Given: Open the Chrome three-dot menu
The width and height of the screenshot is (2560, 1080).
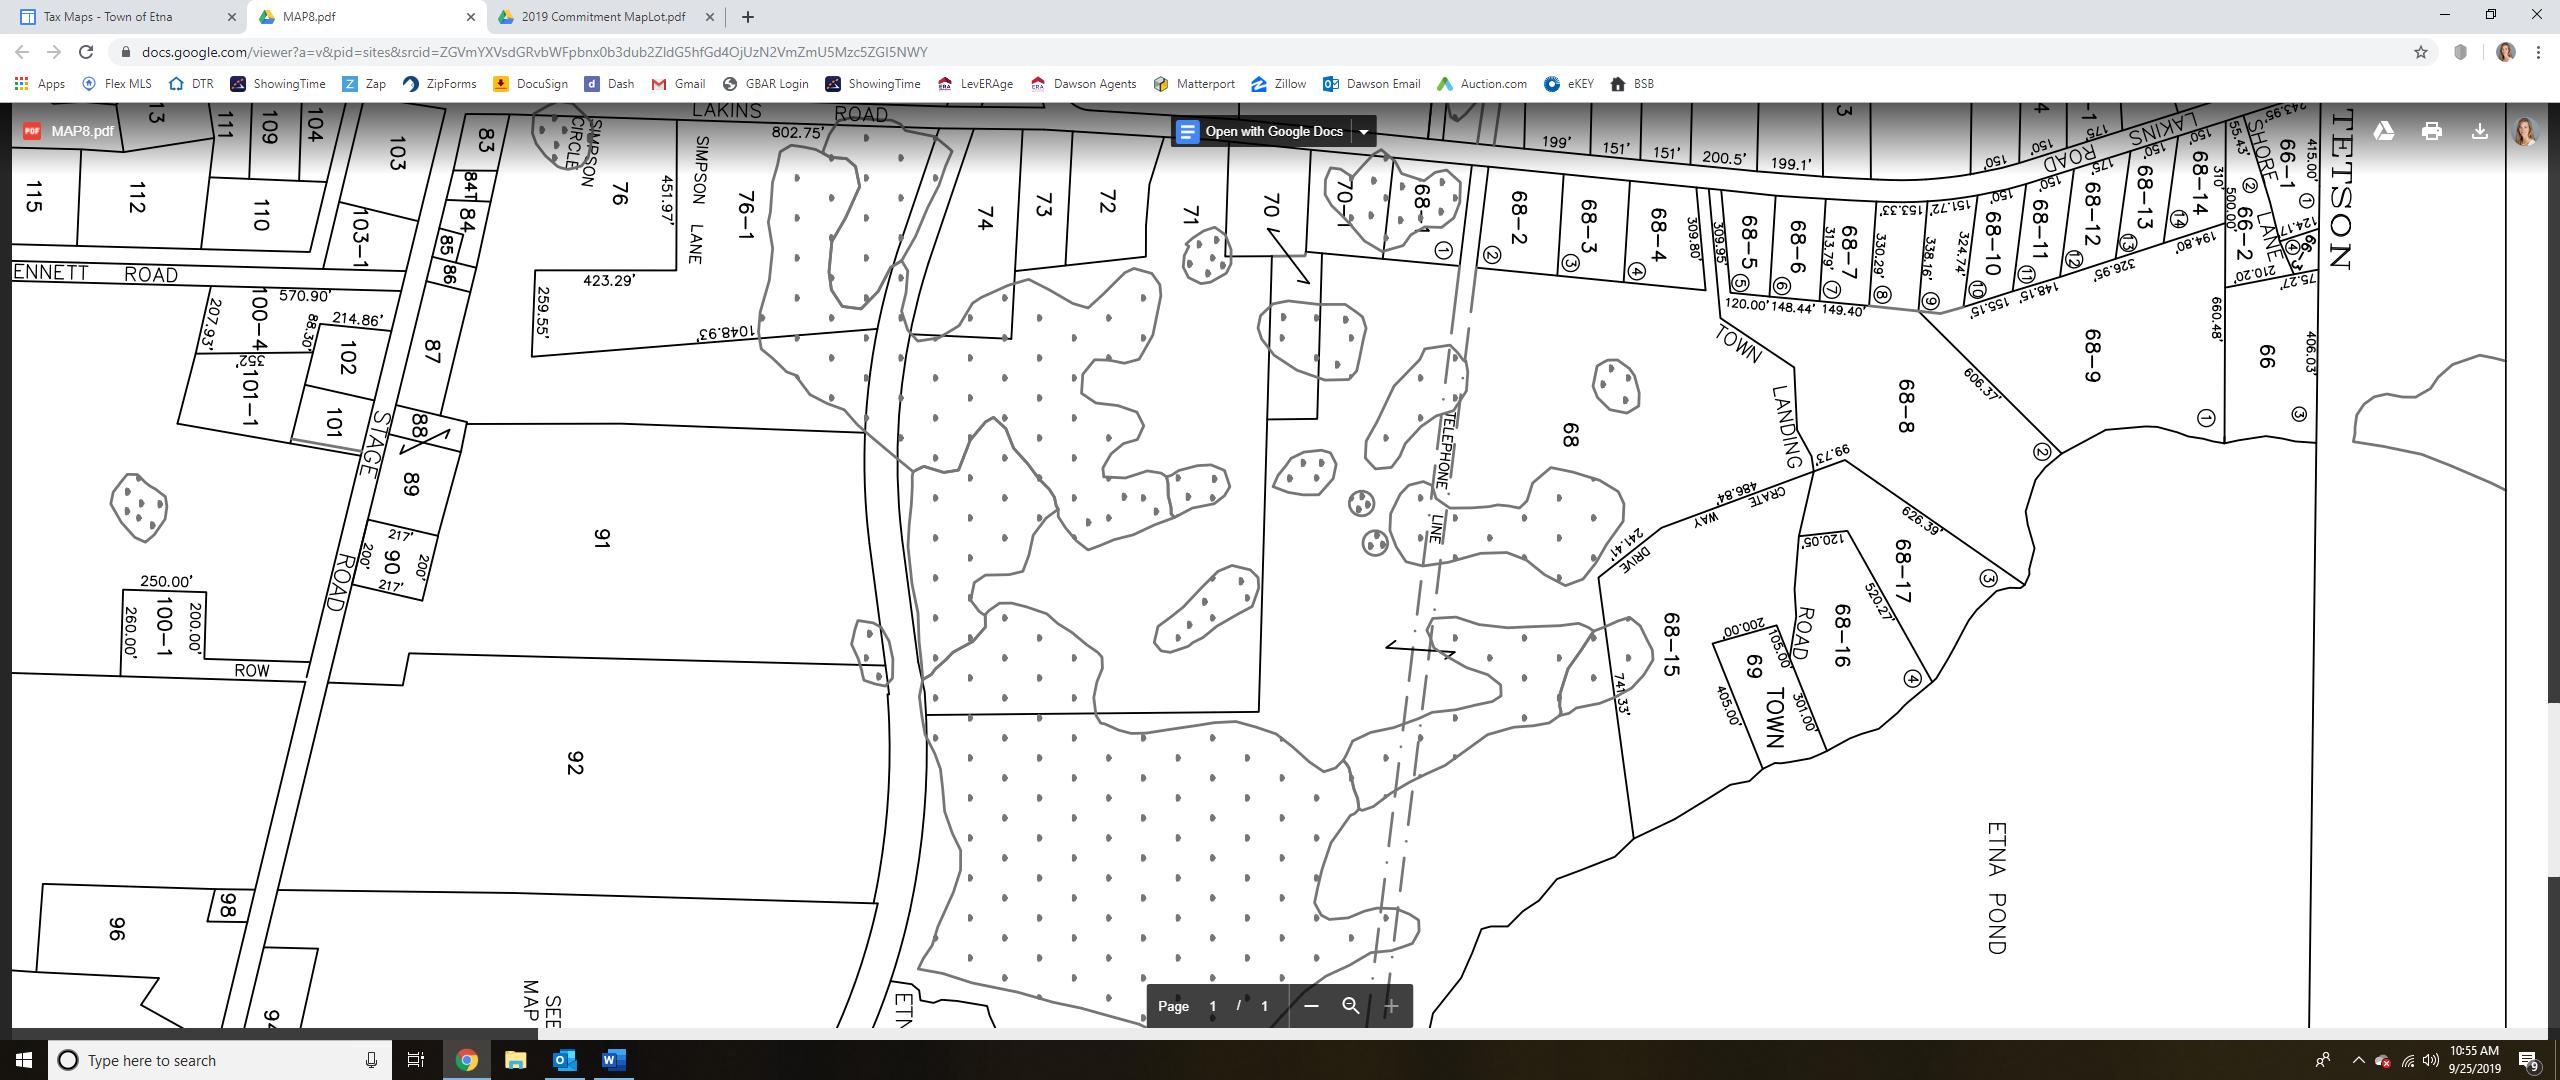Looking at the screenshot, I should pyautogui.click(x=2539, y=52).
